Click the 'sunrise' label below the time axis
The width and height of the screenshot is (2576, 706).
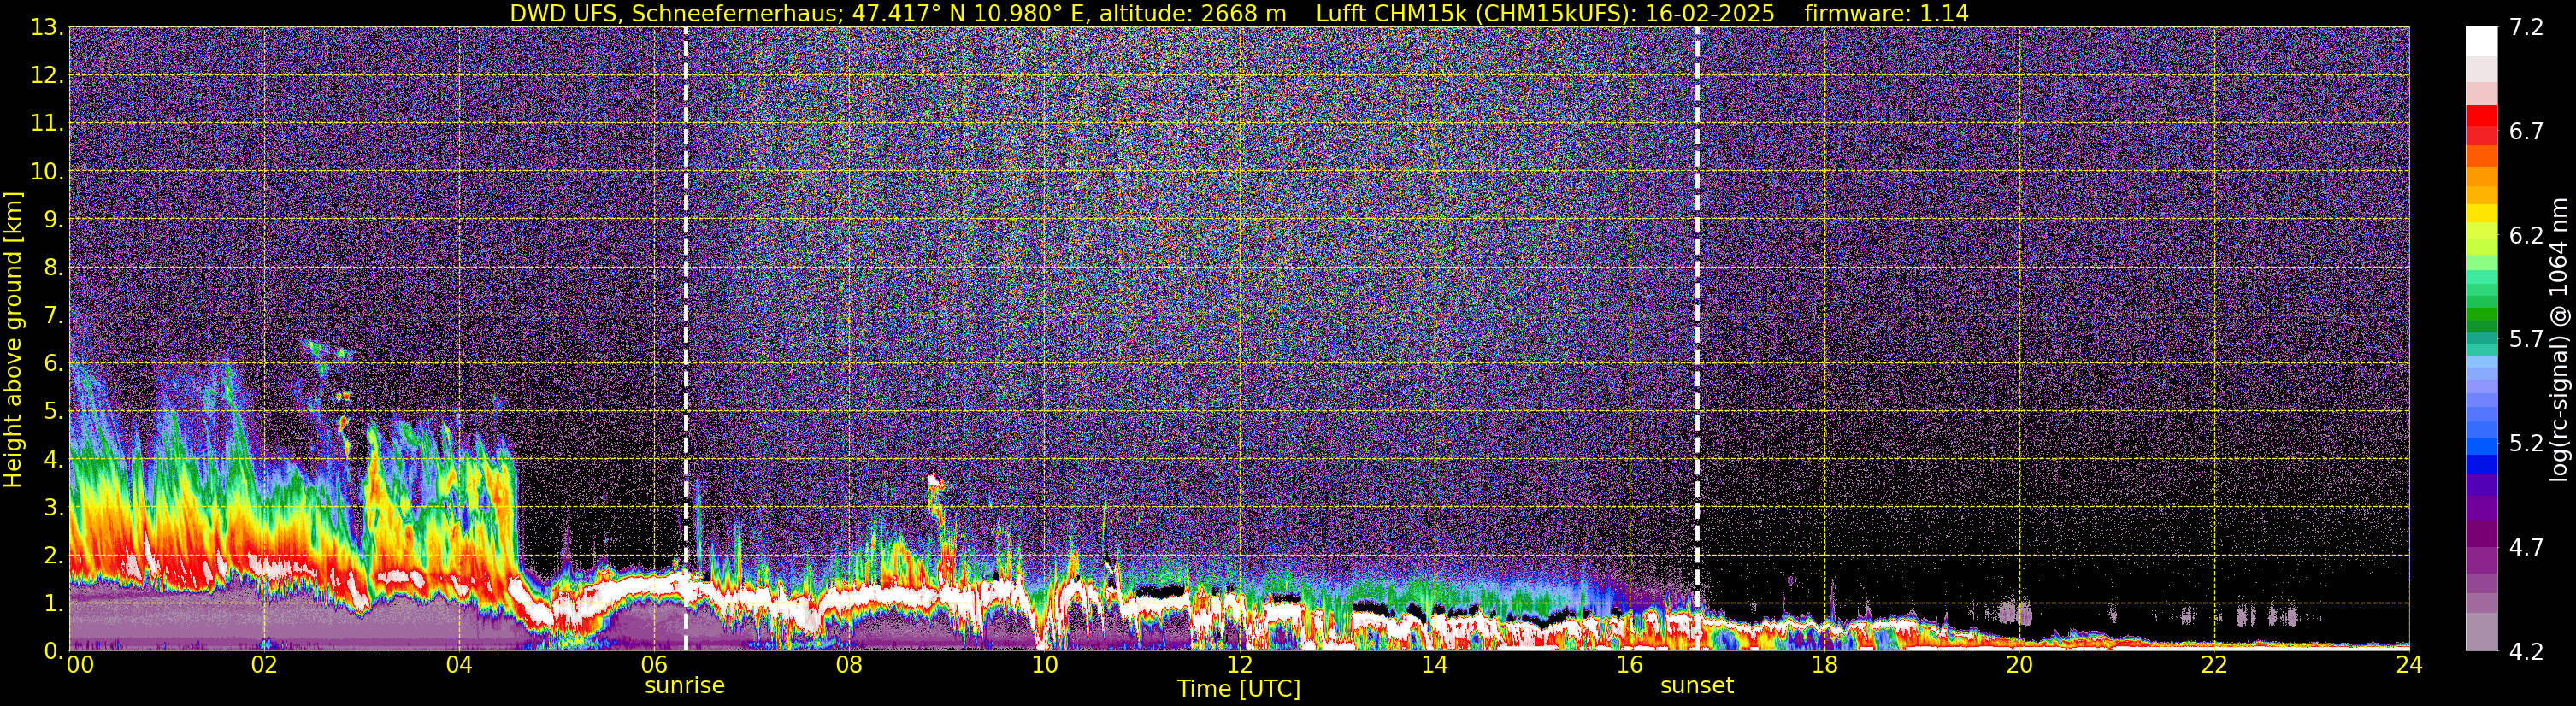(x=685, y=686)
